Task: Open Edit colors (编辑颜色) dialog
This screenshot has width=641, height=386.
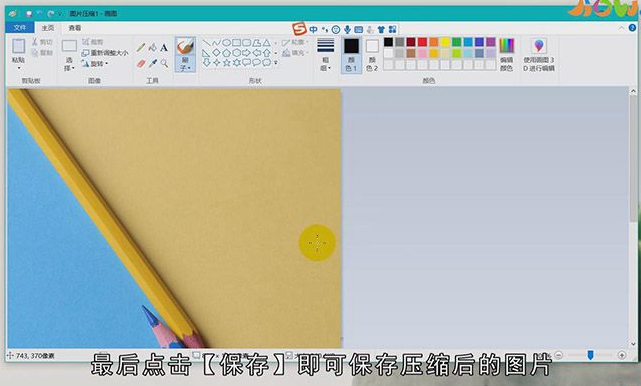Action: 507,54
